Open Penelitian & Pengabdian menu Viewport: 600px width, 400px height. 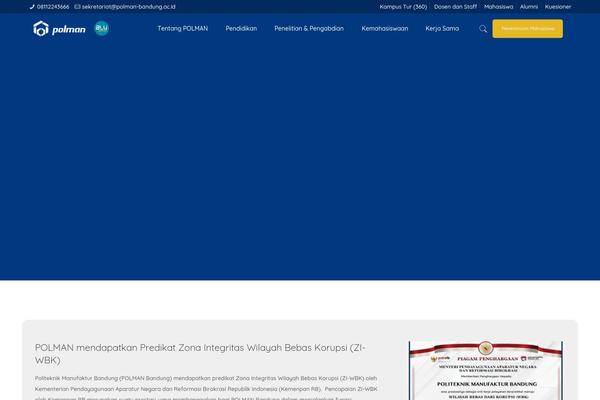309,28
